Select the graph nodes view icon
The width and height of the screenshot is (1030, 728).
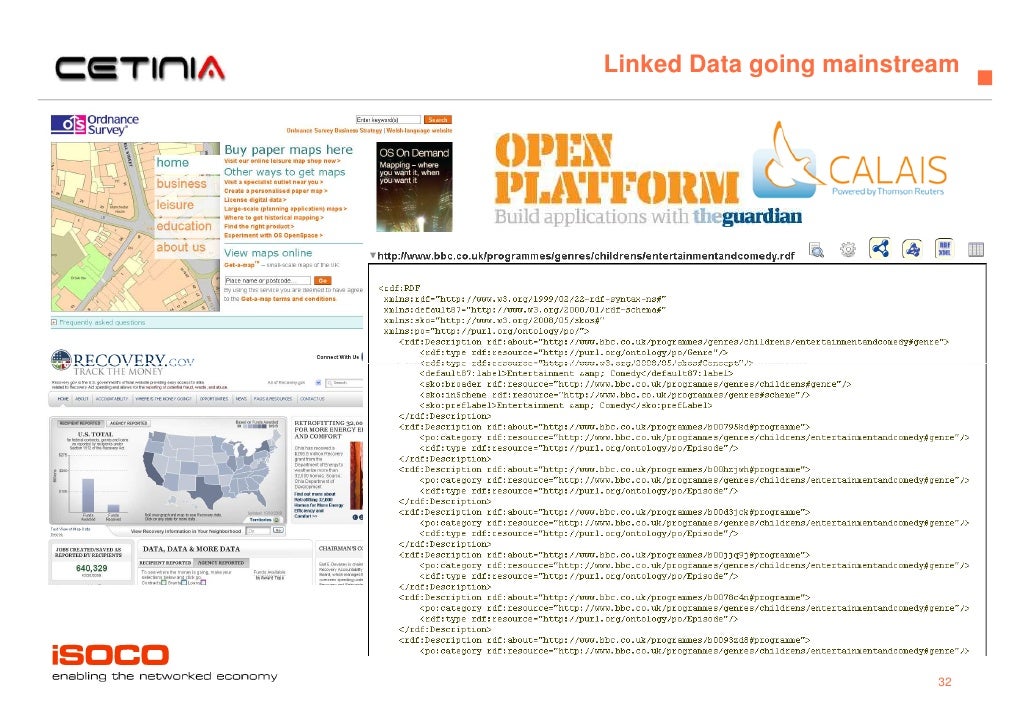click(x=880, y=248)
